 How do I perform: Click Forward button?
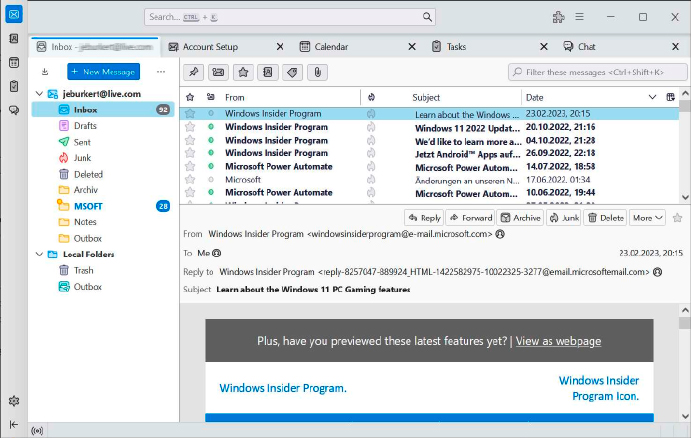[471, 218]
